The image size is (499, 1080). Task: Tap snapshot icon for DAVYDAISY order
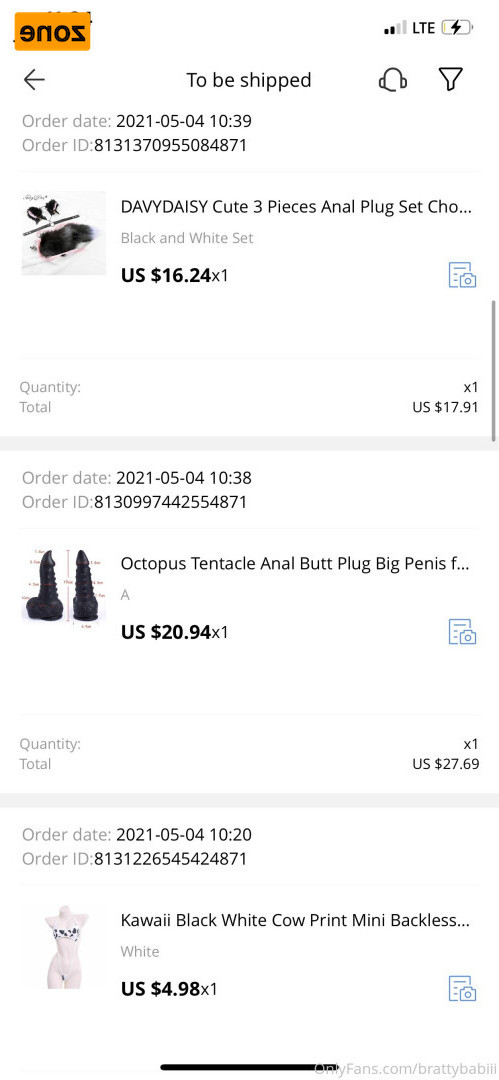[462, 275]
